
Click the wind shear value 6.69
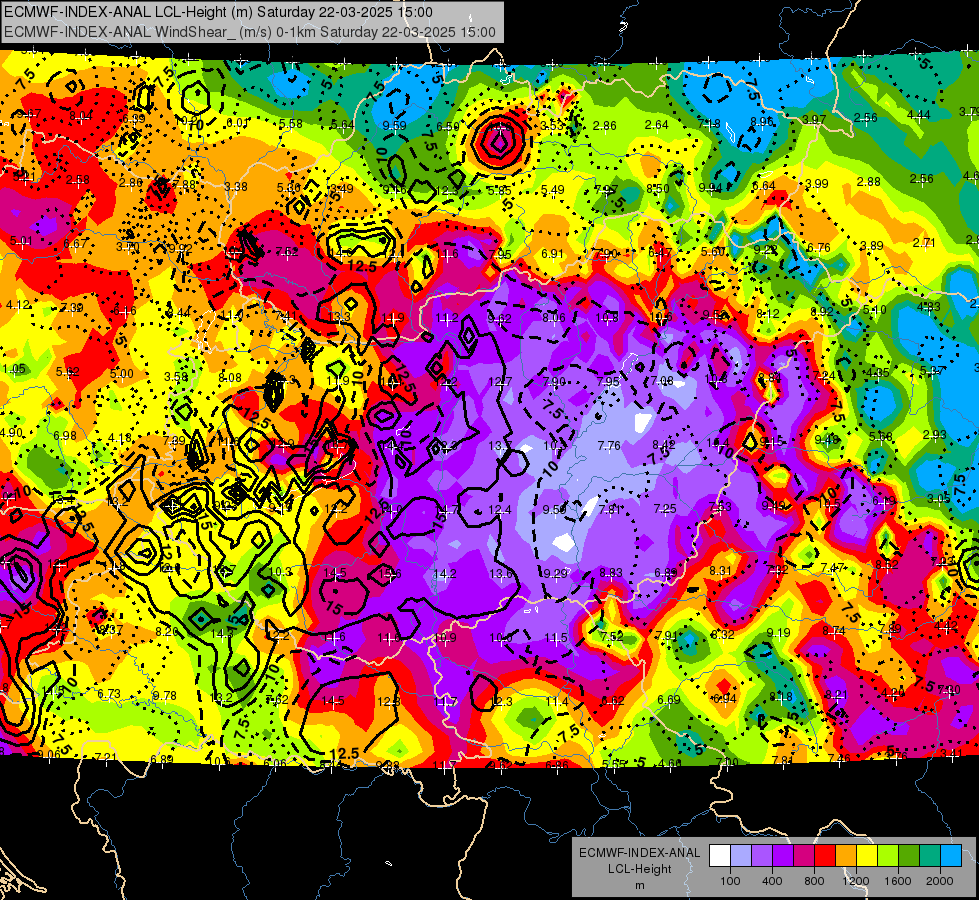point(669,699)
